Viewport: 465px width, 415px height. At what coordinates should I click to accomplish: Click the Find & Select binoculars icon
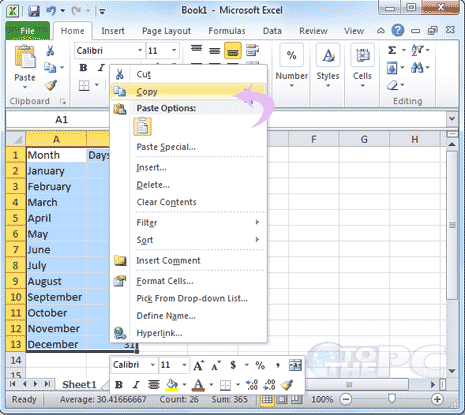417,68
